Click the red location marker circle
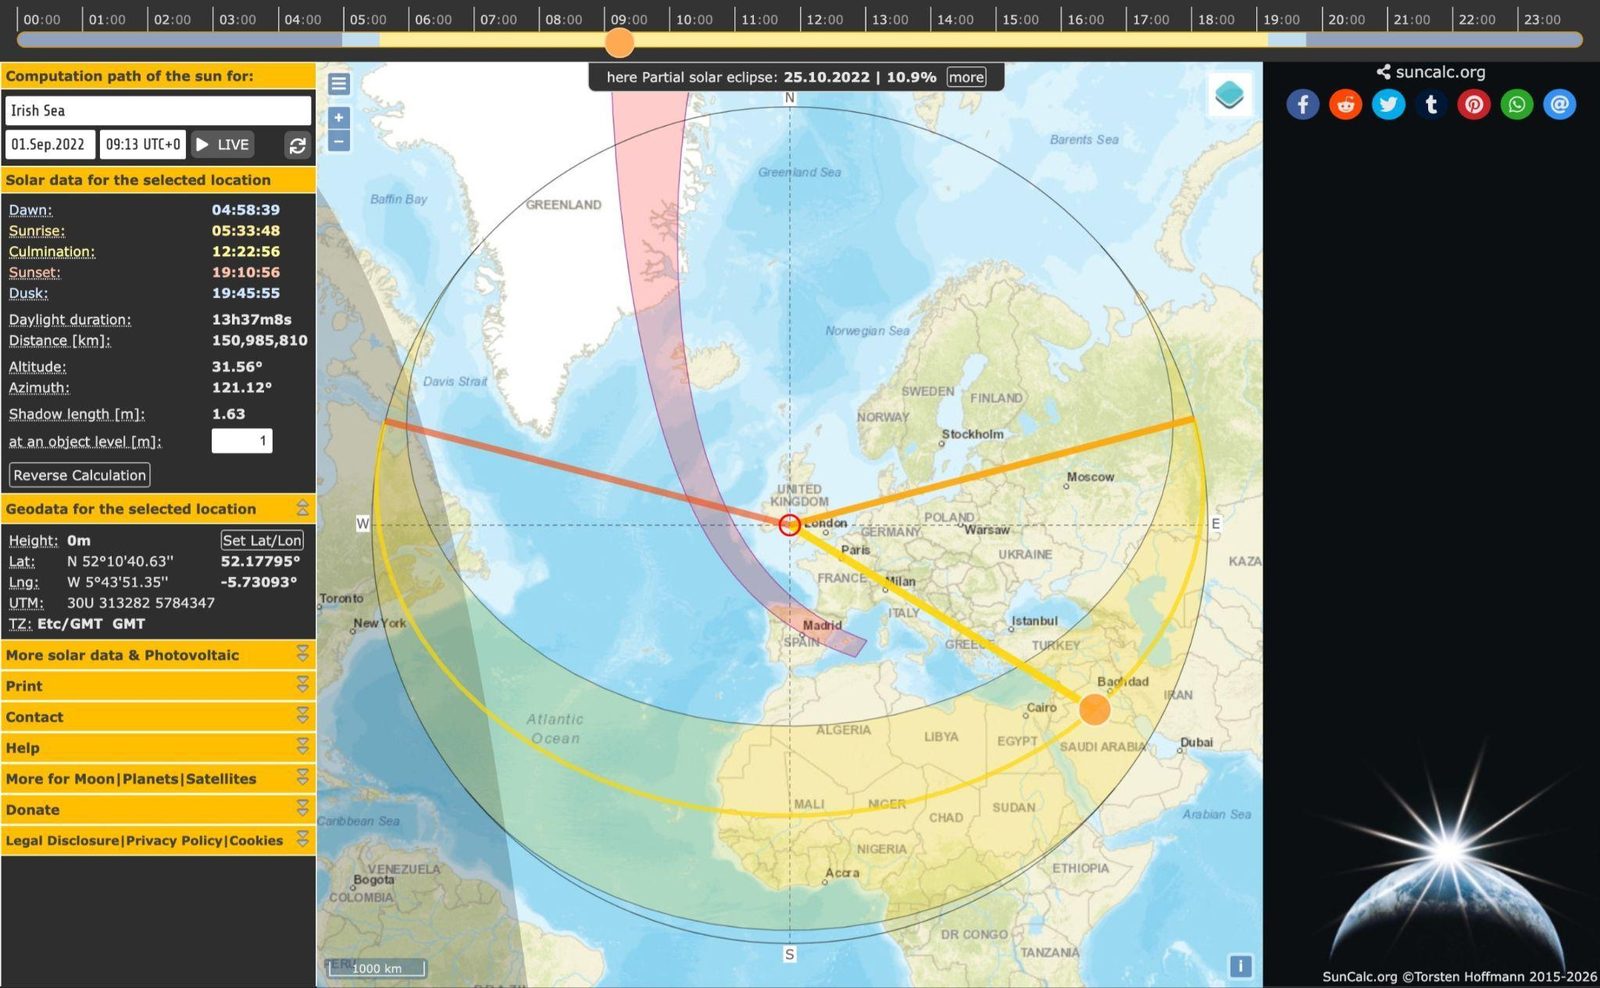The image size is (1600, 988). (790, 525)
